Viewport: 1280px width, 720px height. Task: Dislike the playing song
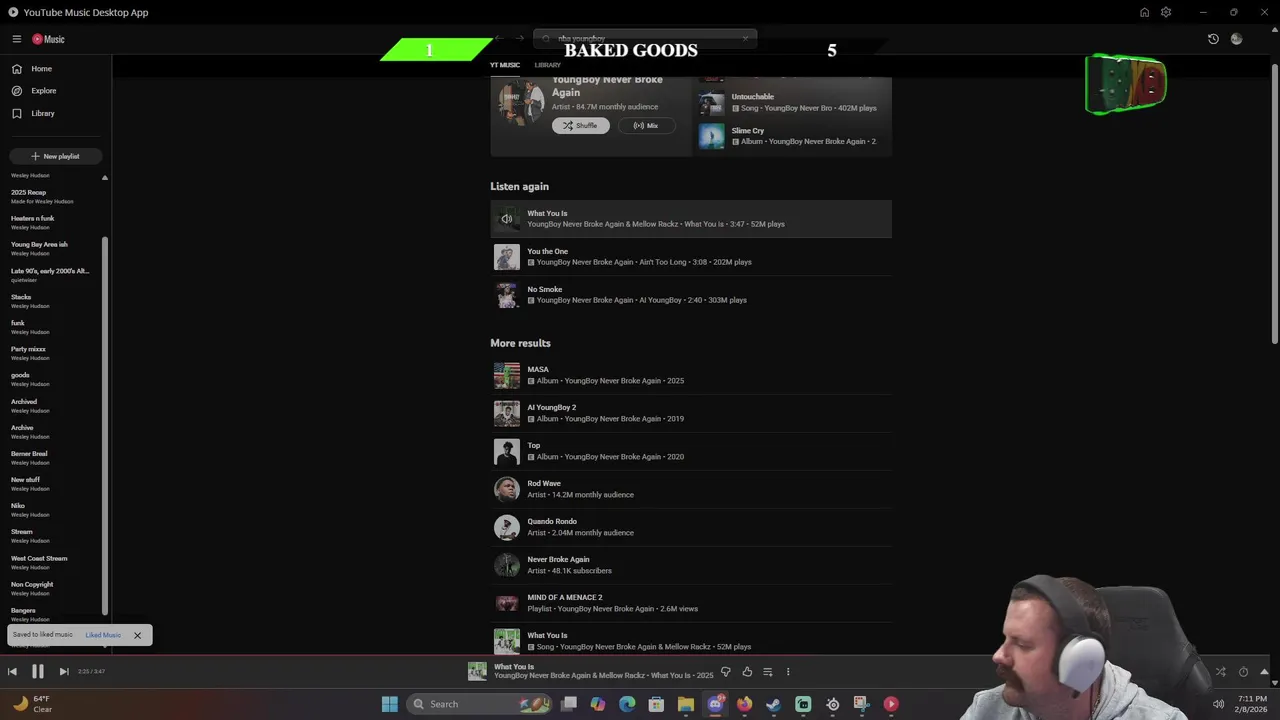(726, 672)
